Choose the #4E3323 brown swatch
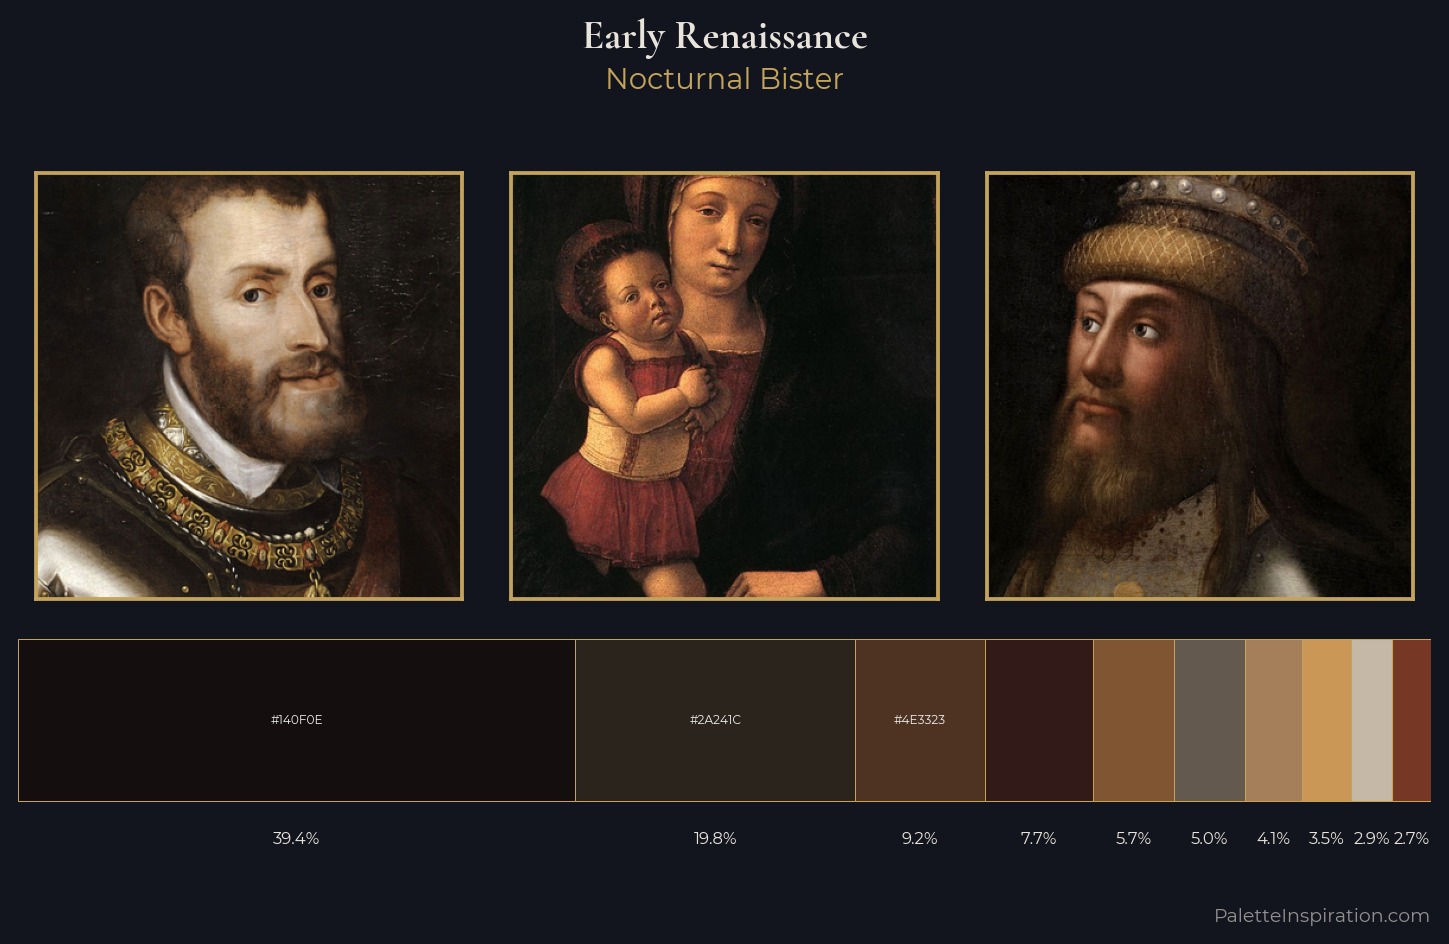 point(920,720)
